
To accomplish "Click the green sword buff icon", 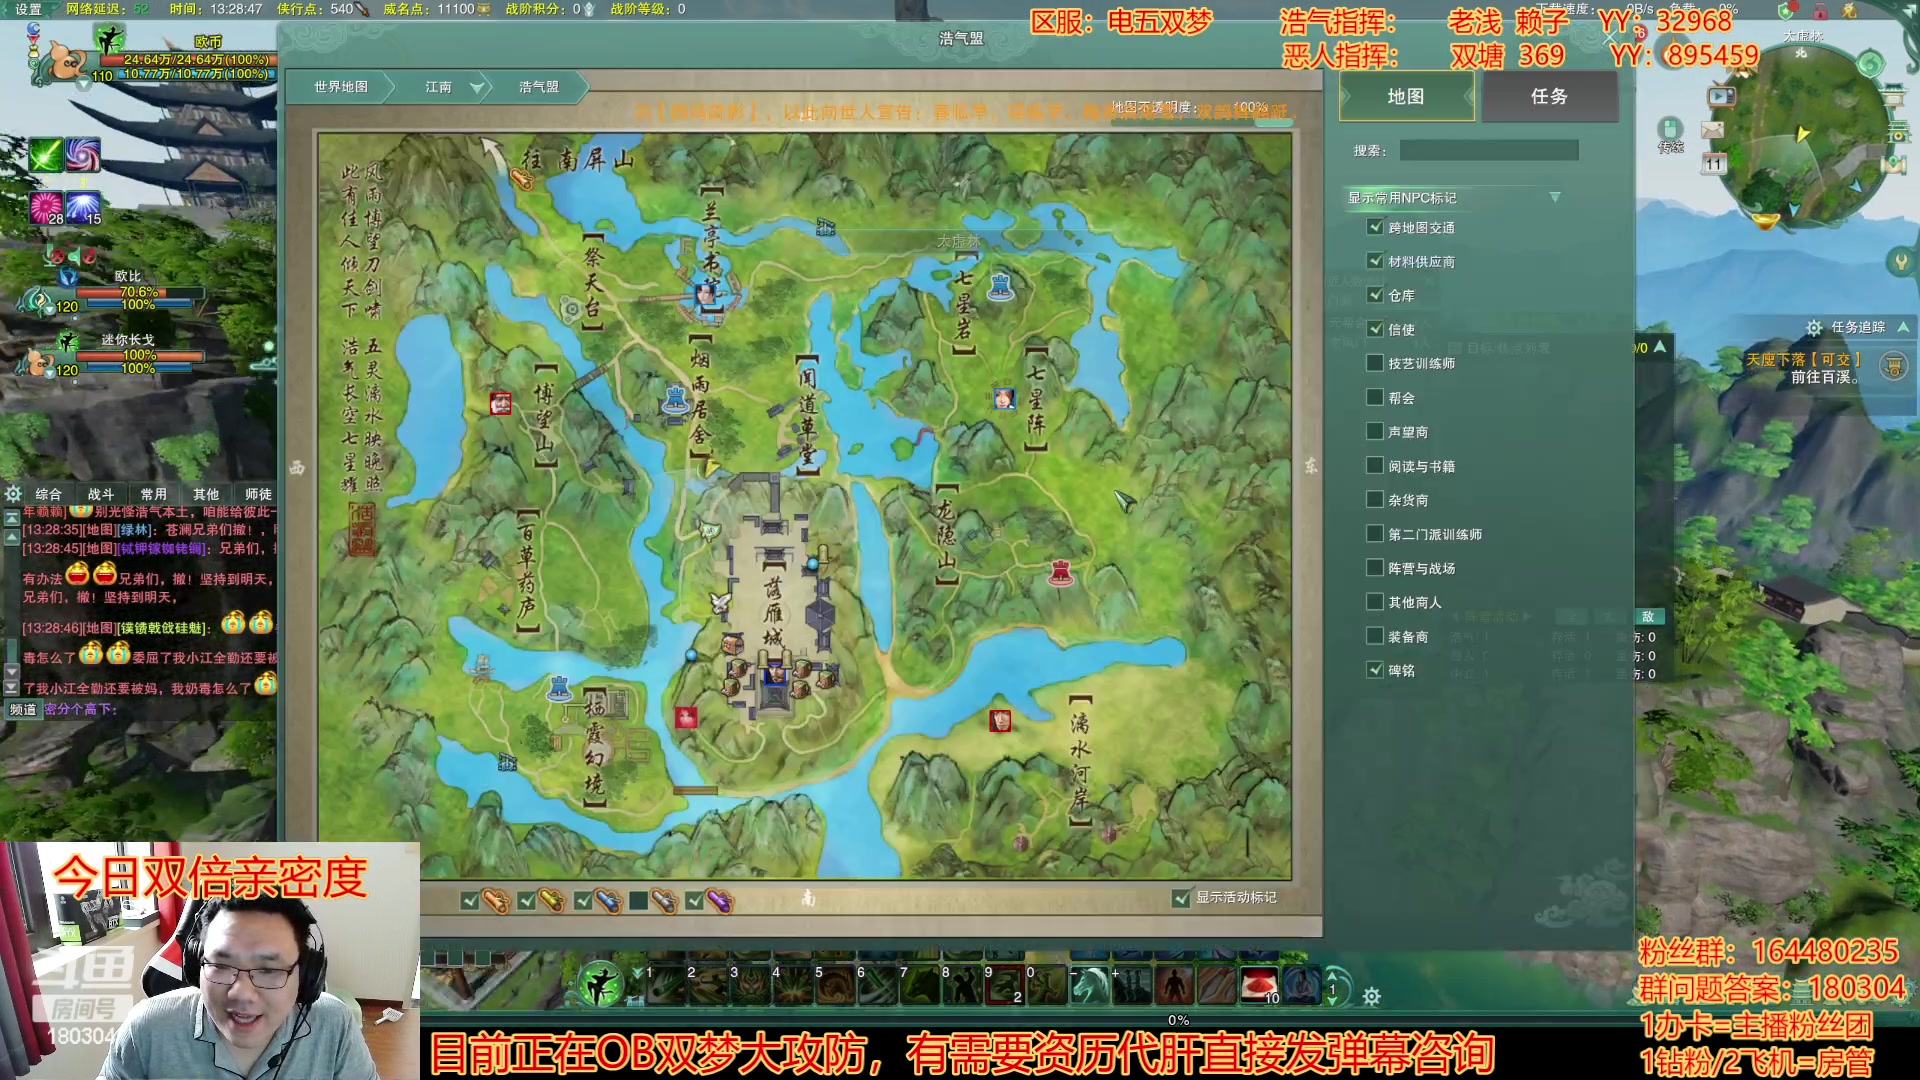I will click(45, 155).
